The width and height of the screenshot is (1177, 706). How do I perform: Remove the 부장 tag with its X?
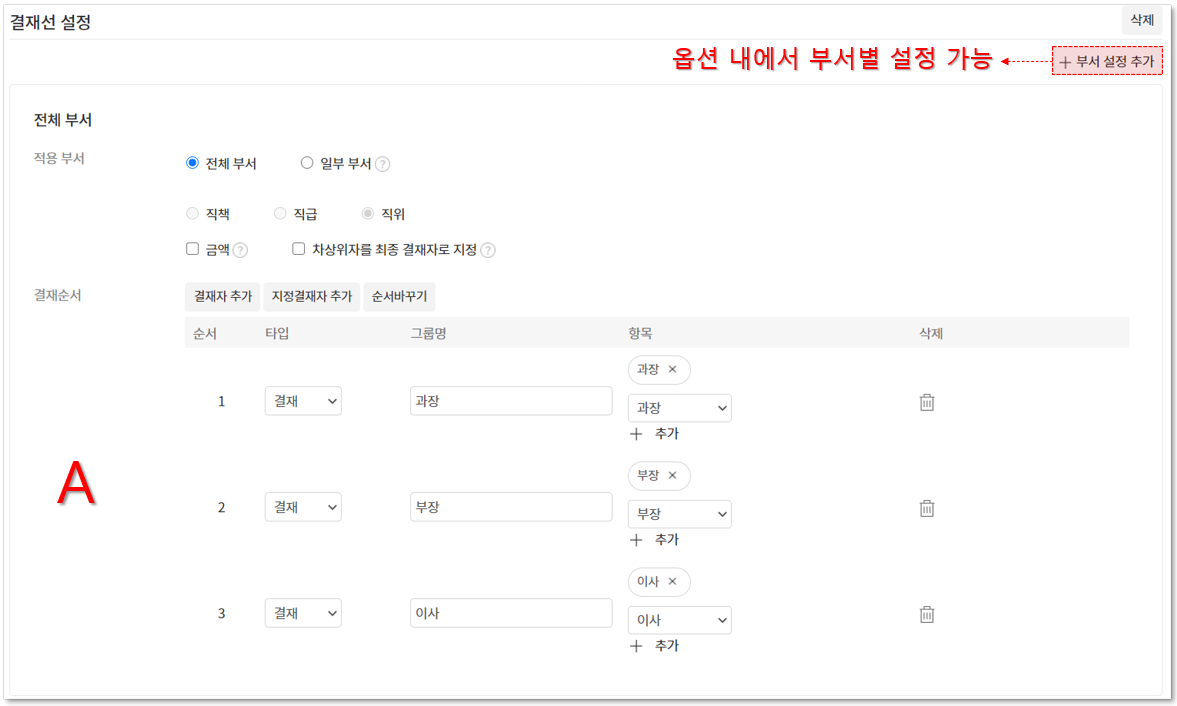click(673, 475)
